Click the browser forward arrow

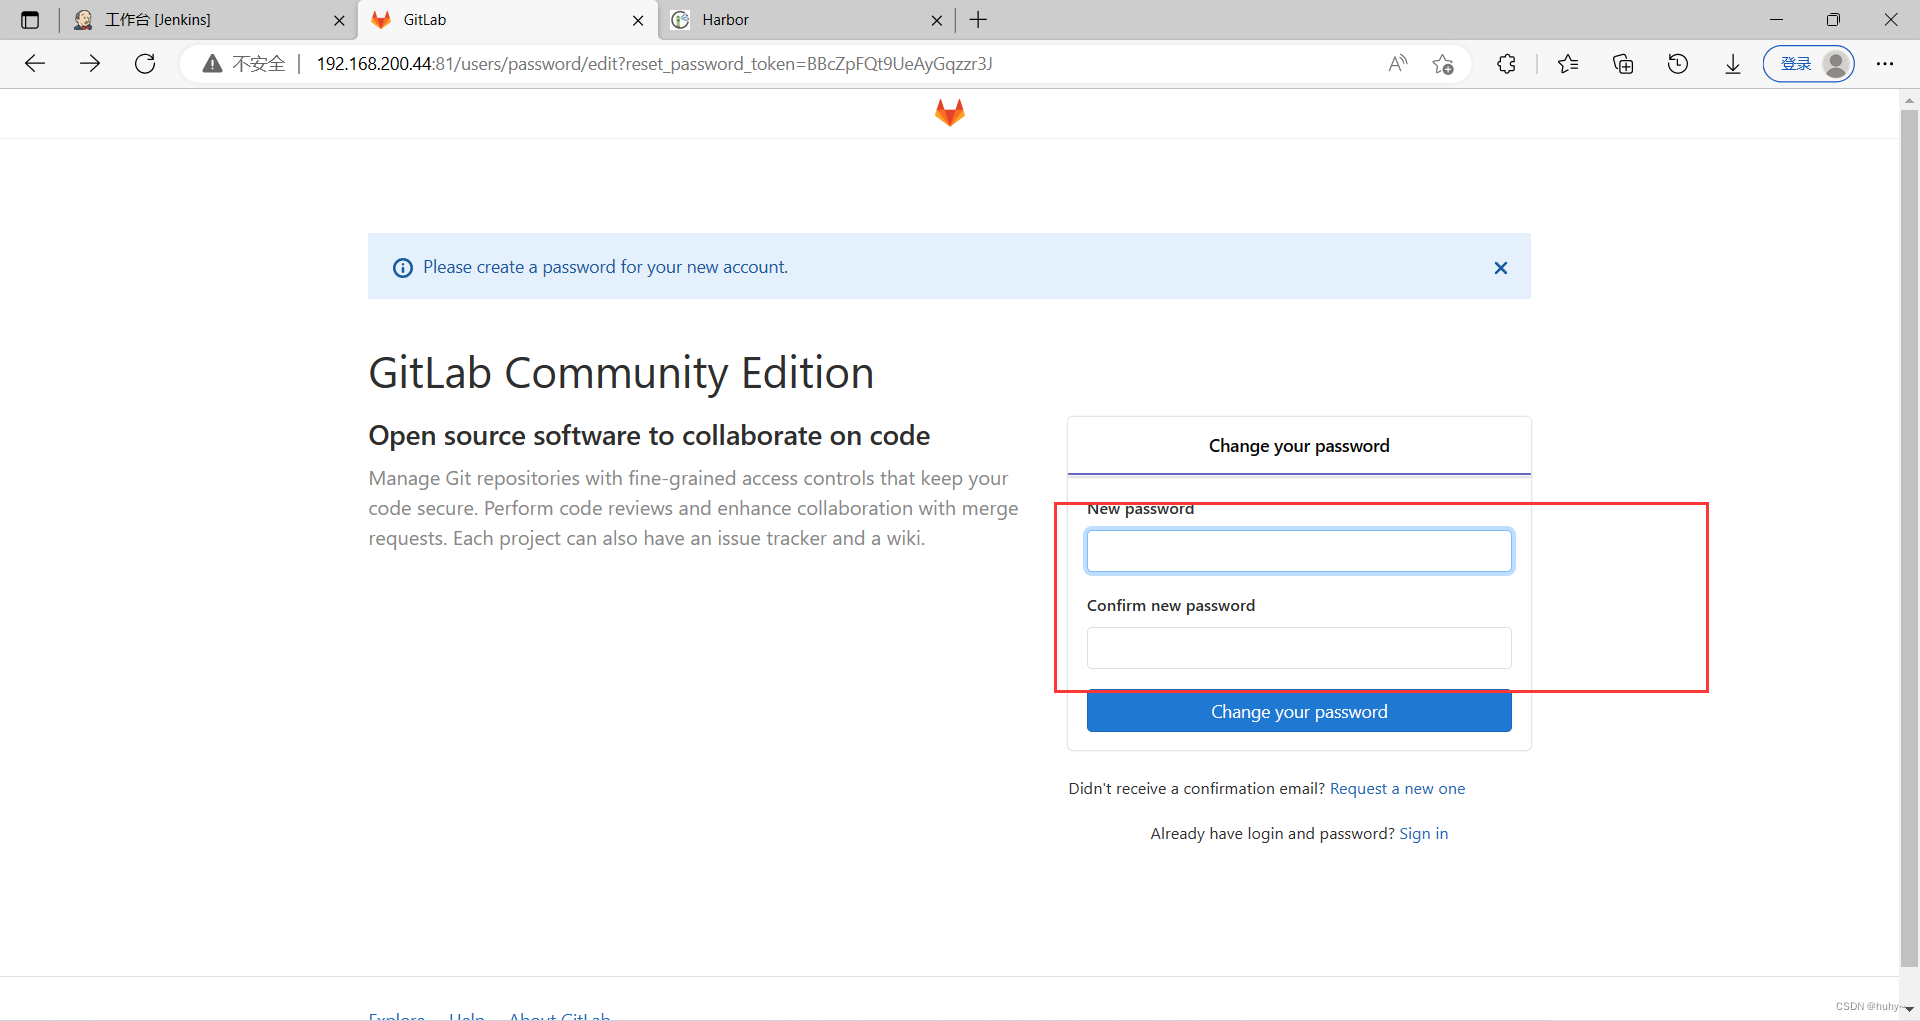coord(90,64)
